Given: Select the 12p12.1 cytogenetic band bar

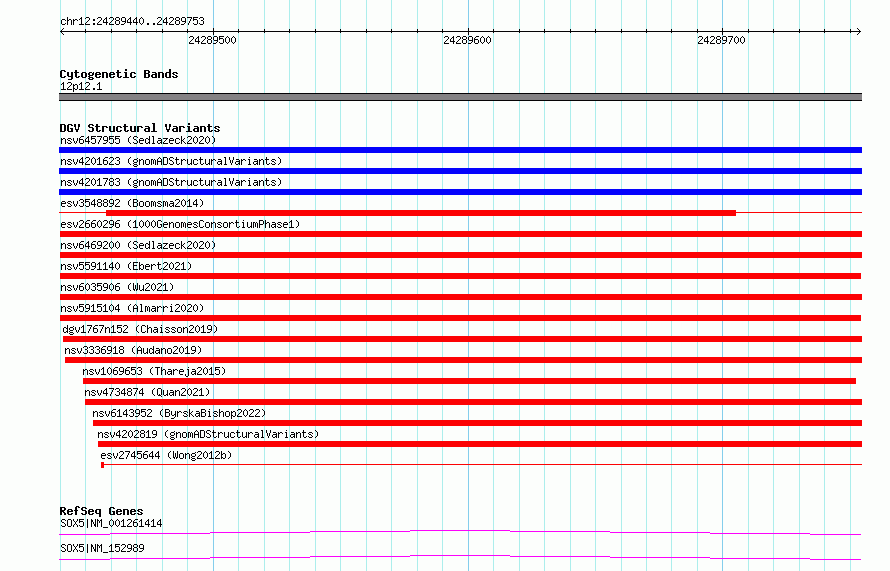Looking at the screenshot, I should (460, 97).
